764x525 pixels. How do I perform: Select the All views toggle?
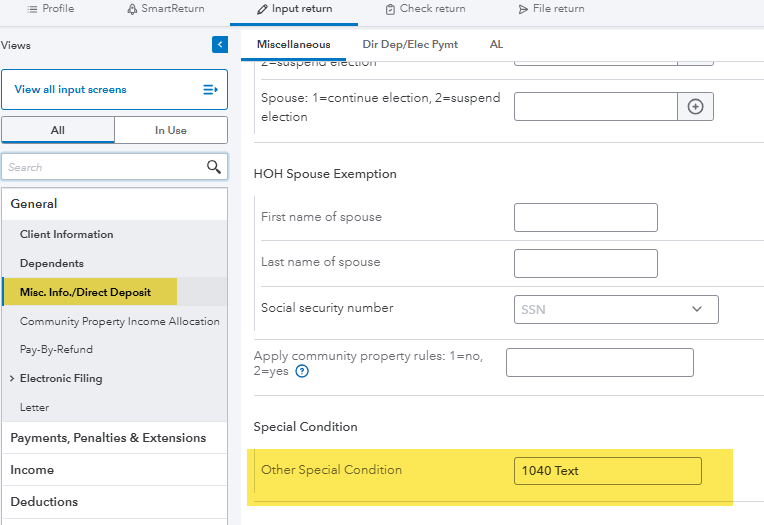click(x=57, y=130)
